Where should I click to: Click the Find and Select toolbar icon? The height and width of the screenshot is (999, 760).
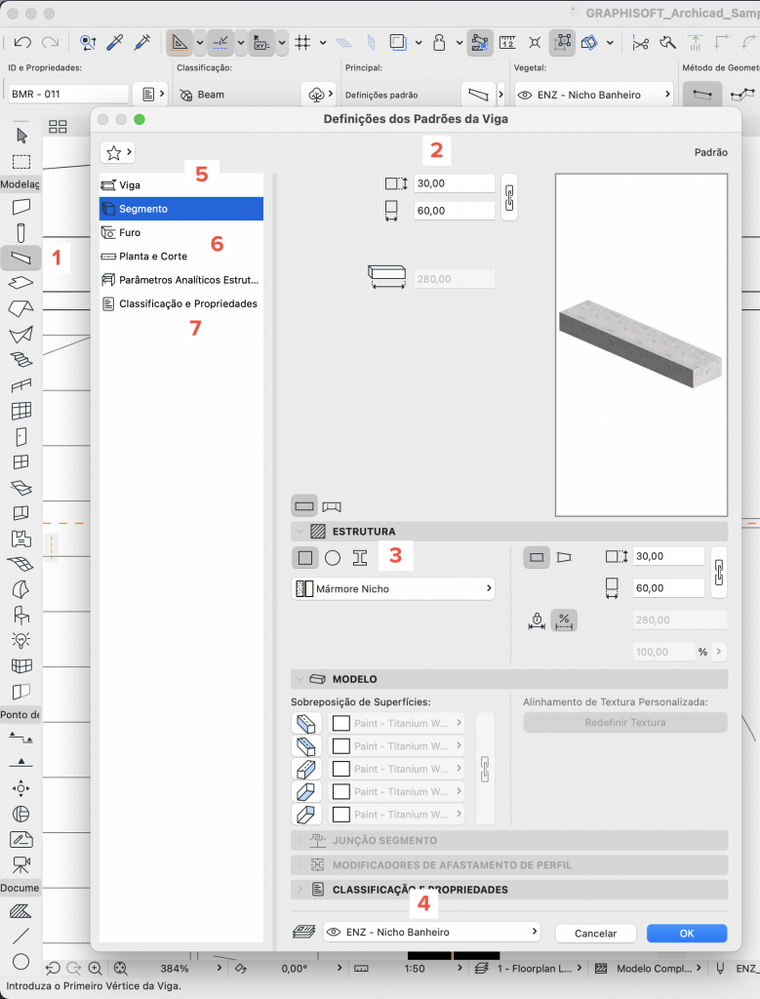click(x=88, y=43)
